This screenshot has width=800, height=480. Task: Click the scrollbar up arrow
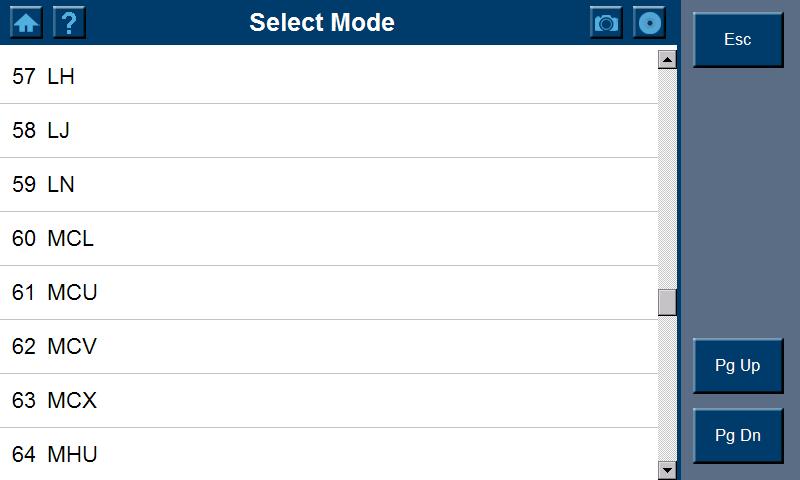pyautogui.click(x=667, y=60)
